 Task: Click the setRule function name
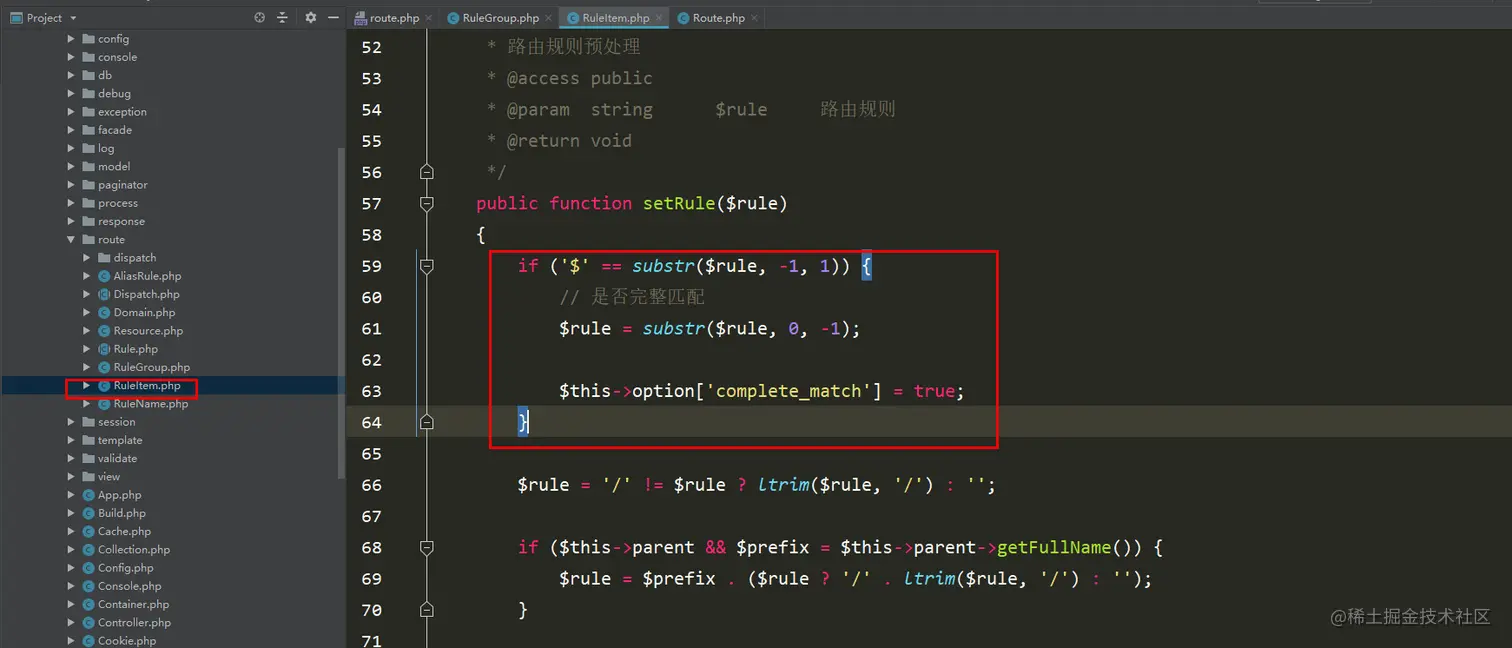tap(679, 203)
